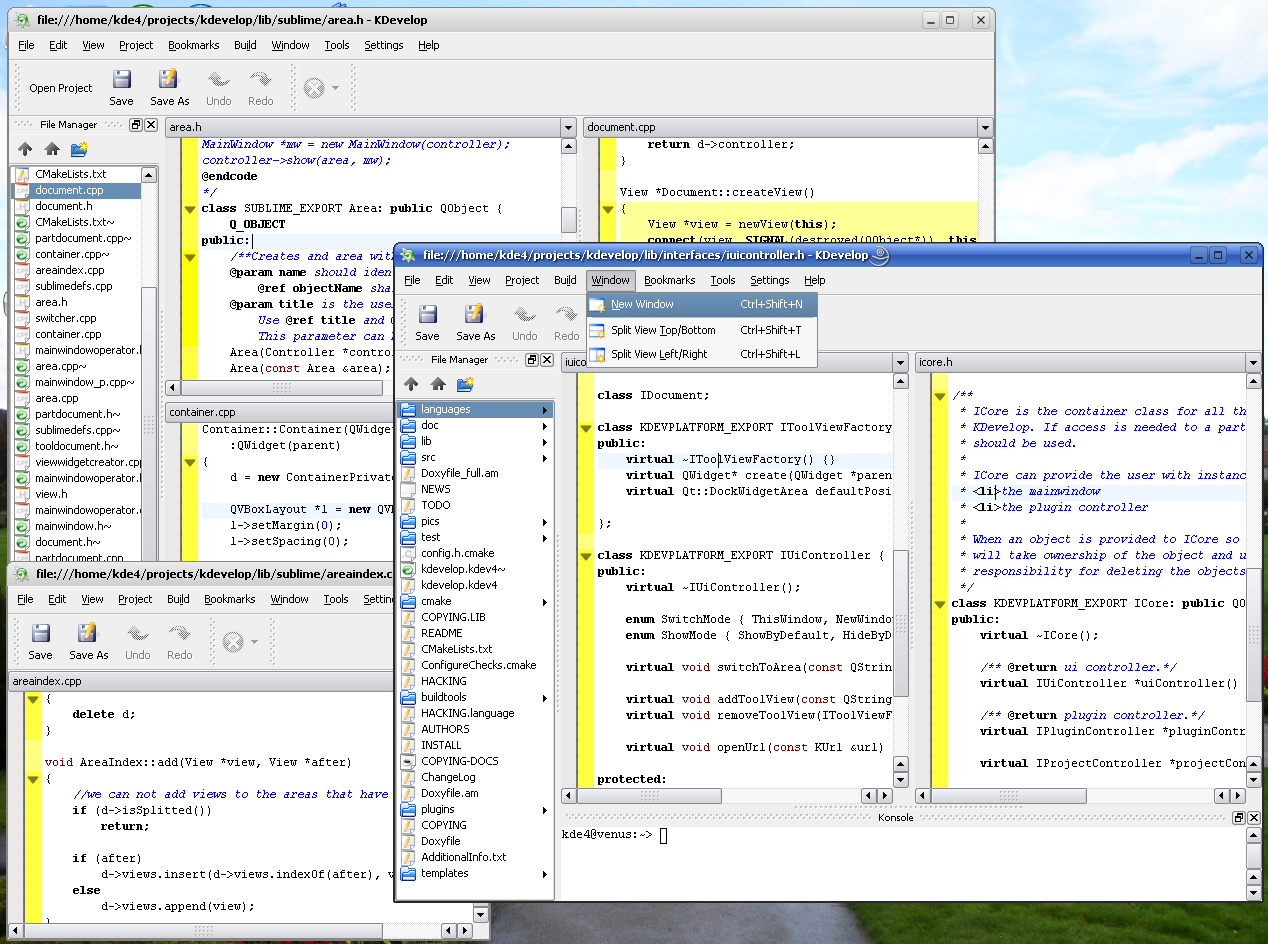Expand the plugins folder submenu arrow
The width and height of the screenshot is (1268, 944).
click(545, 810)
